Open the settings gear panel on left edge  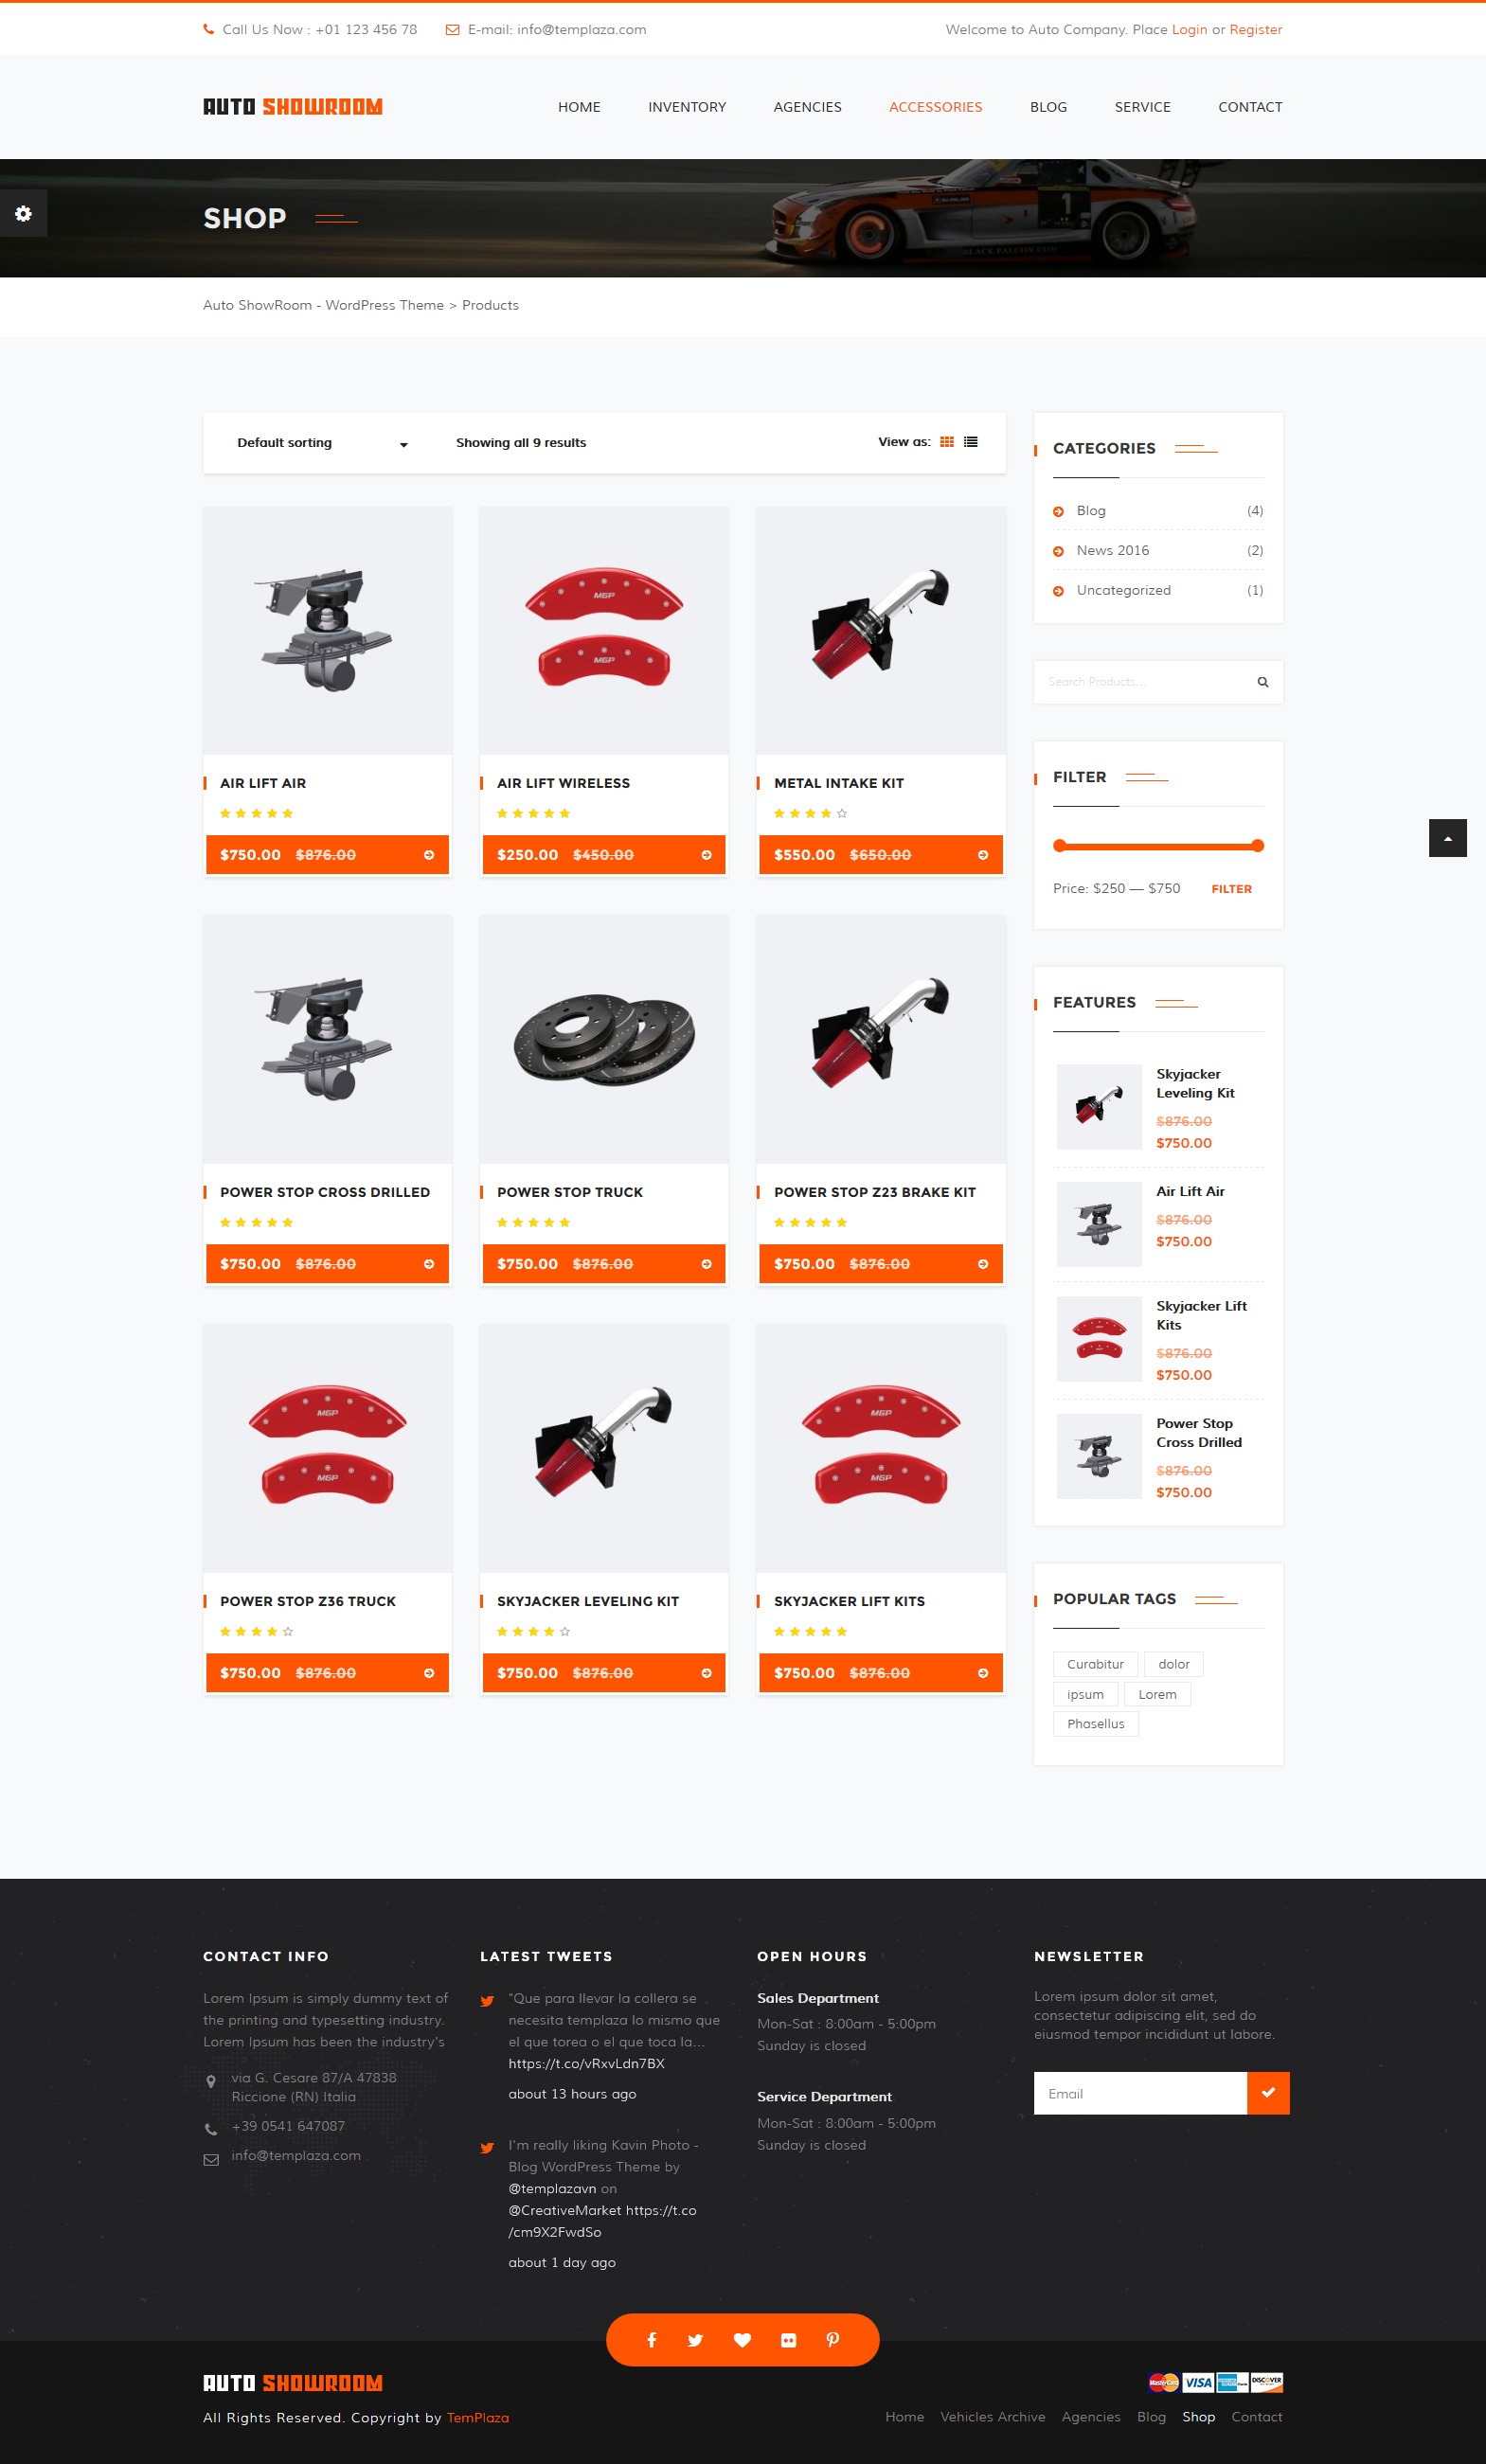(x=23, y=213)
